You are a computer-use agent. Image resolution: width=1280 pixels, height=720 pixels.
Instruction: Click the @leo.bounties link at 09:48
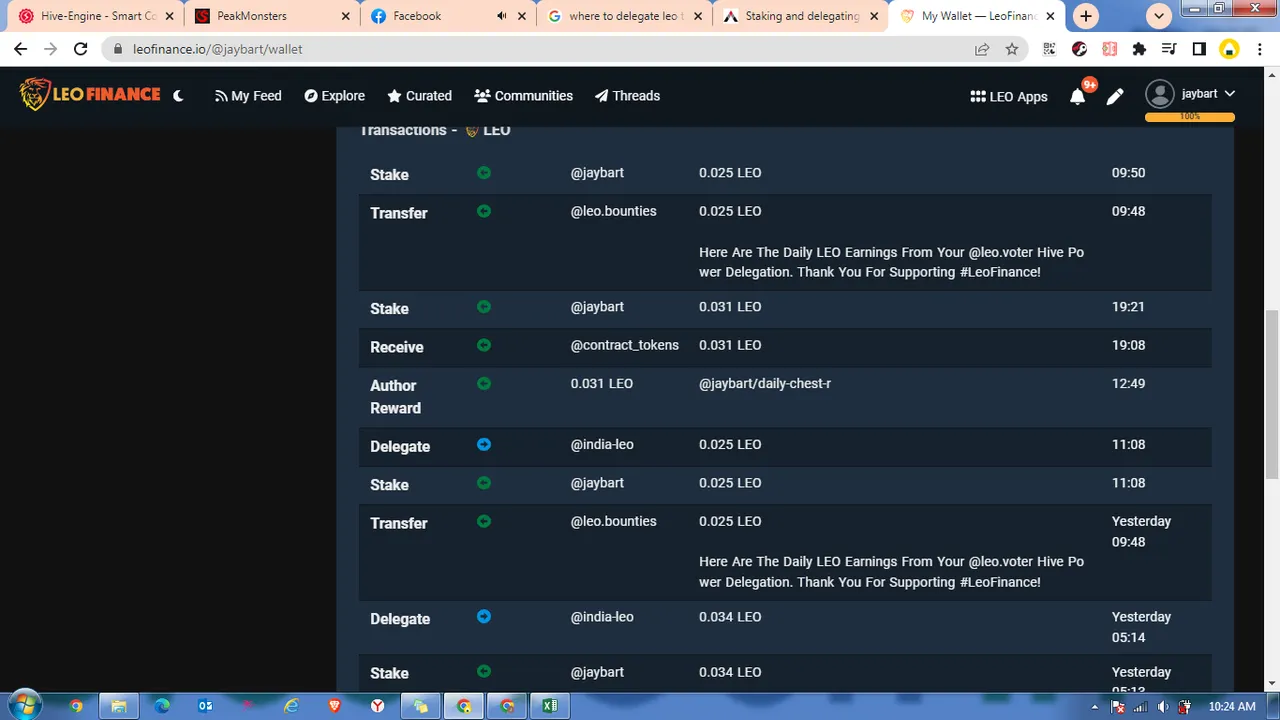(613, 211)
